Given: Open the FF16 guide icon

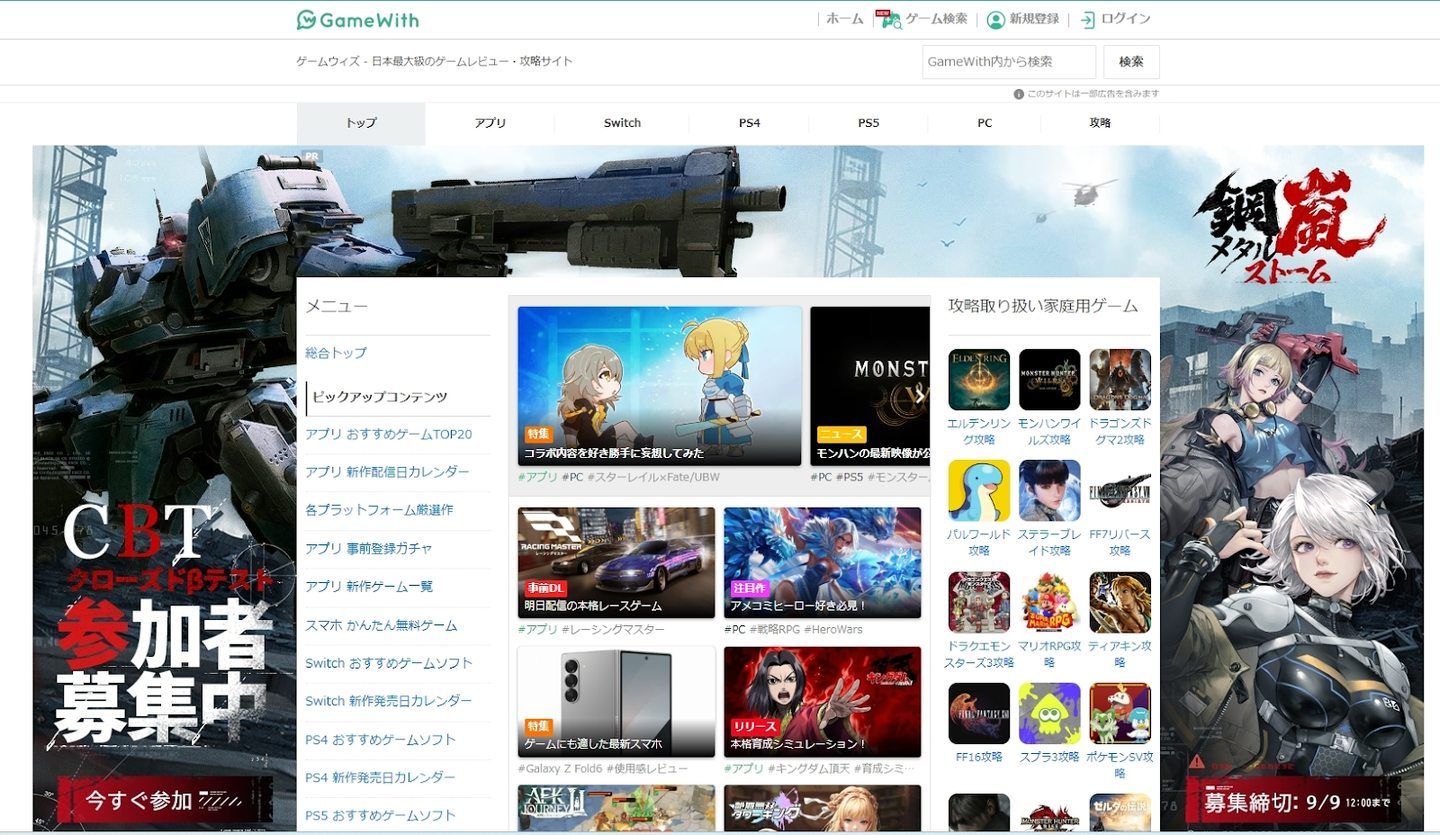Looking at the screenshot, I should pyautogui.click(x=979, y=713).
